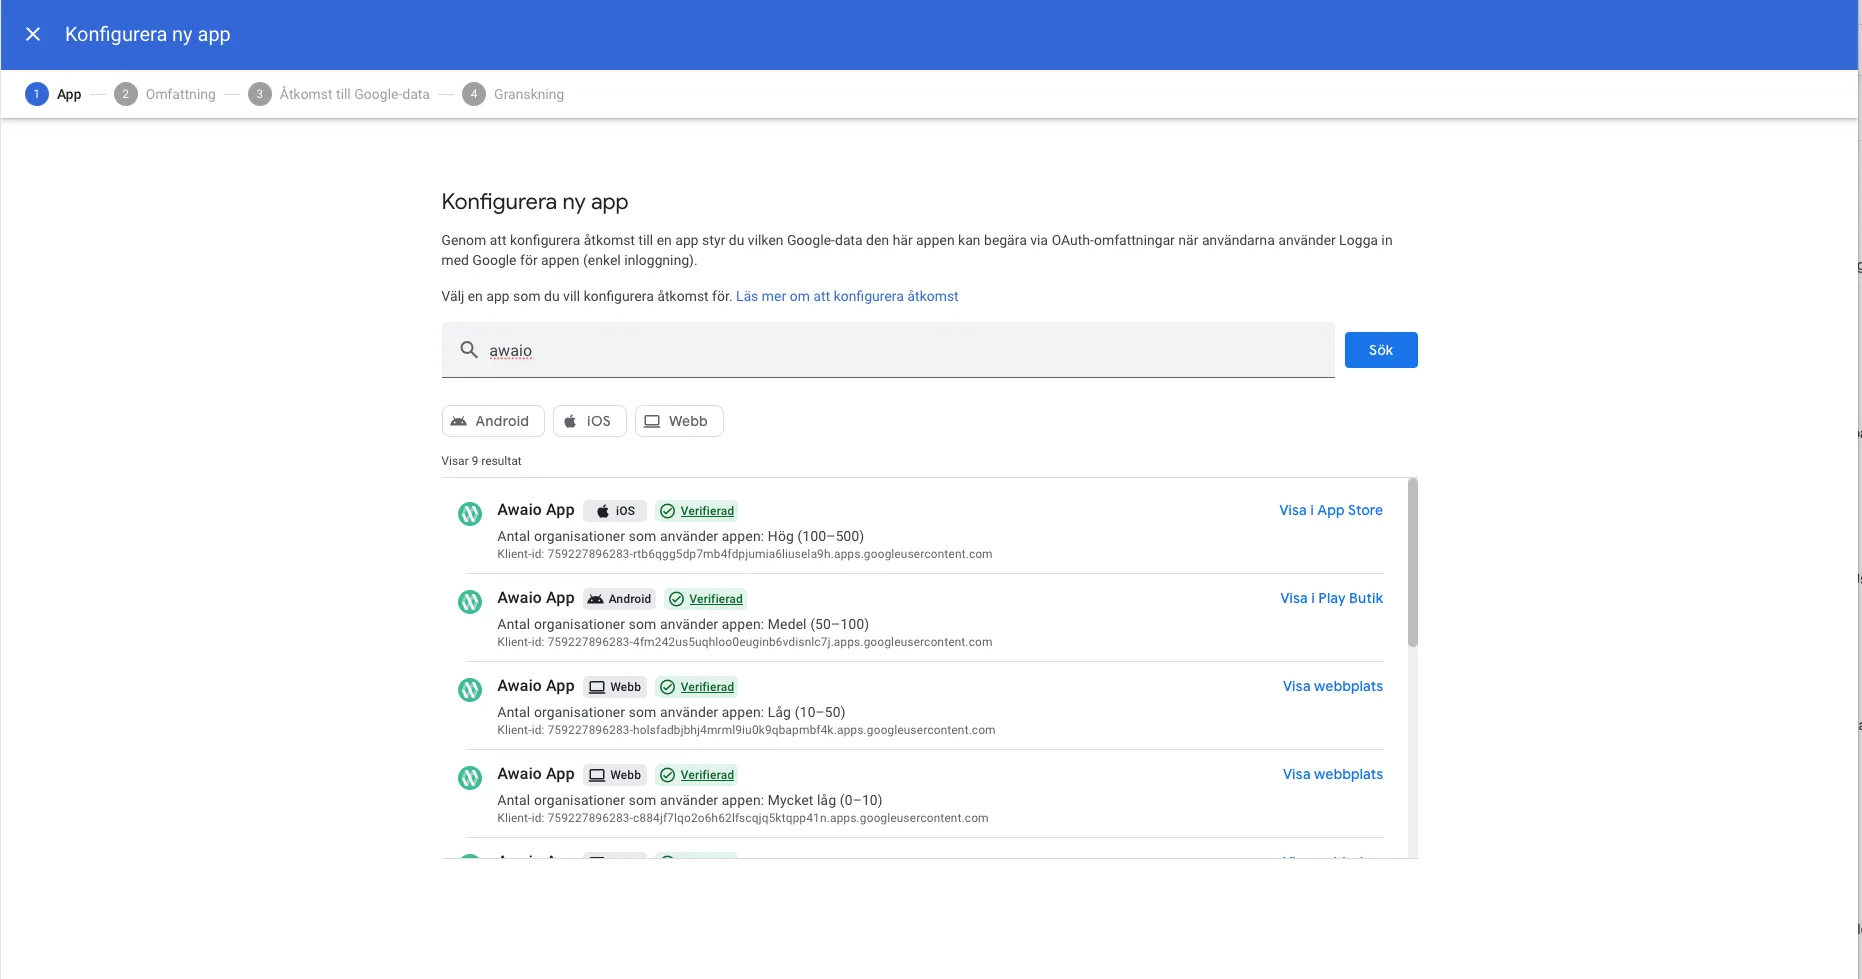Go to step 4 Granskning
This screenshot has width=1862, height=979.
513,94
